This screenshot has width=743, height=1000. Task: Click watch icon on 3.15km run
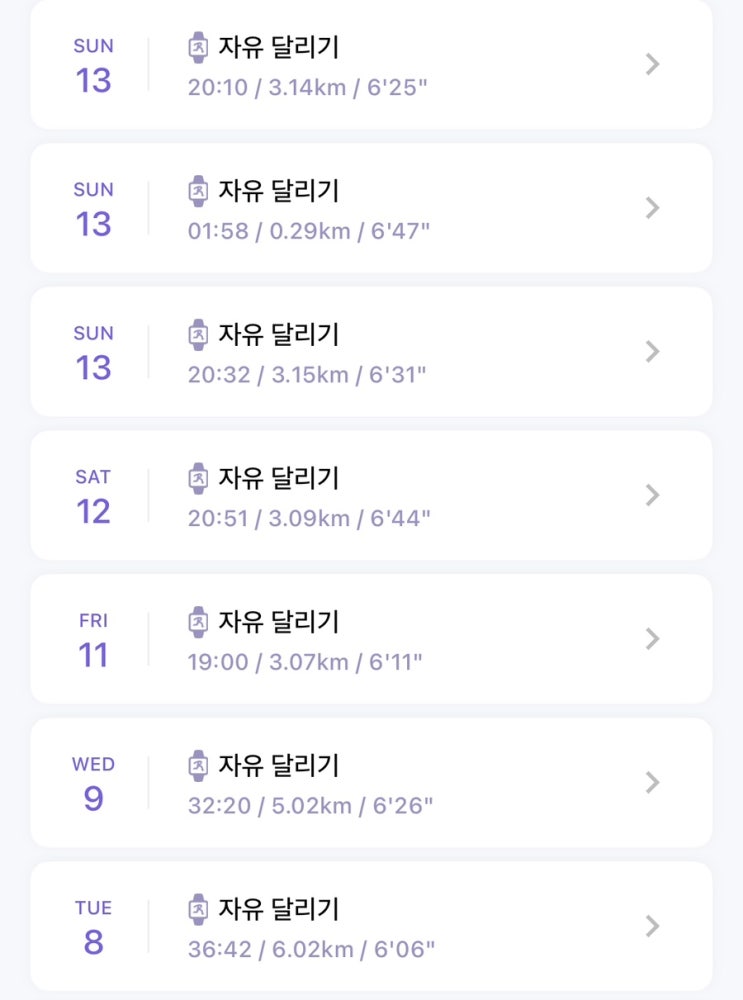click(x=198, y=335)
